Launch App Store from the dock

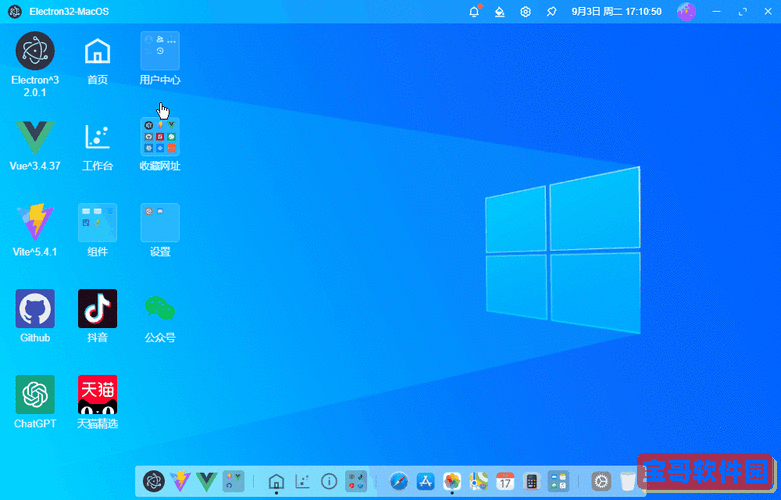click(x=425, y=482)
